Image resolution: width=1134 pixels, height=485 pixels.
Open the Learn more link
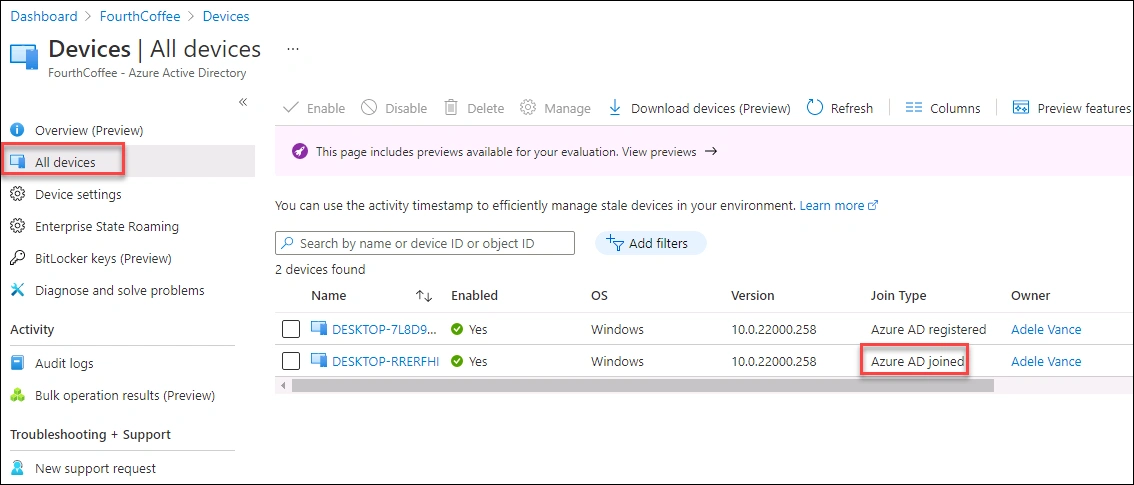pyautogui.click(x=838, y=206)
